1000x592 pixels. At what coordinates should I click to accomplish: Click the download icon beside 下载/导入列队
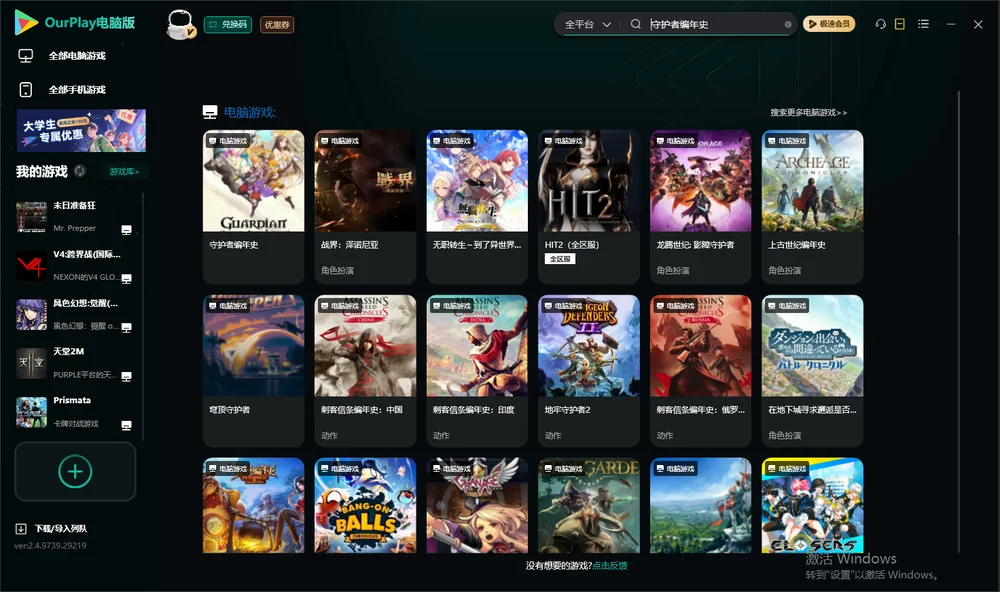[21, 528]
